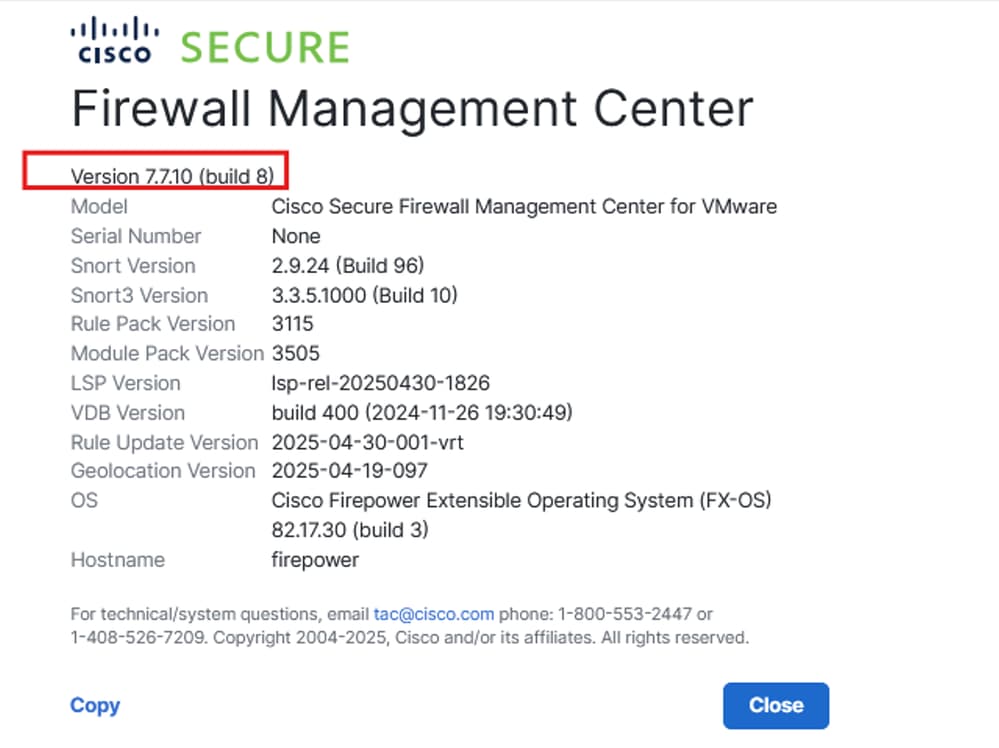Click the green SECURE wordmark
The height and width of the screenshot is (748, 999).
coord(264,47)
